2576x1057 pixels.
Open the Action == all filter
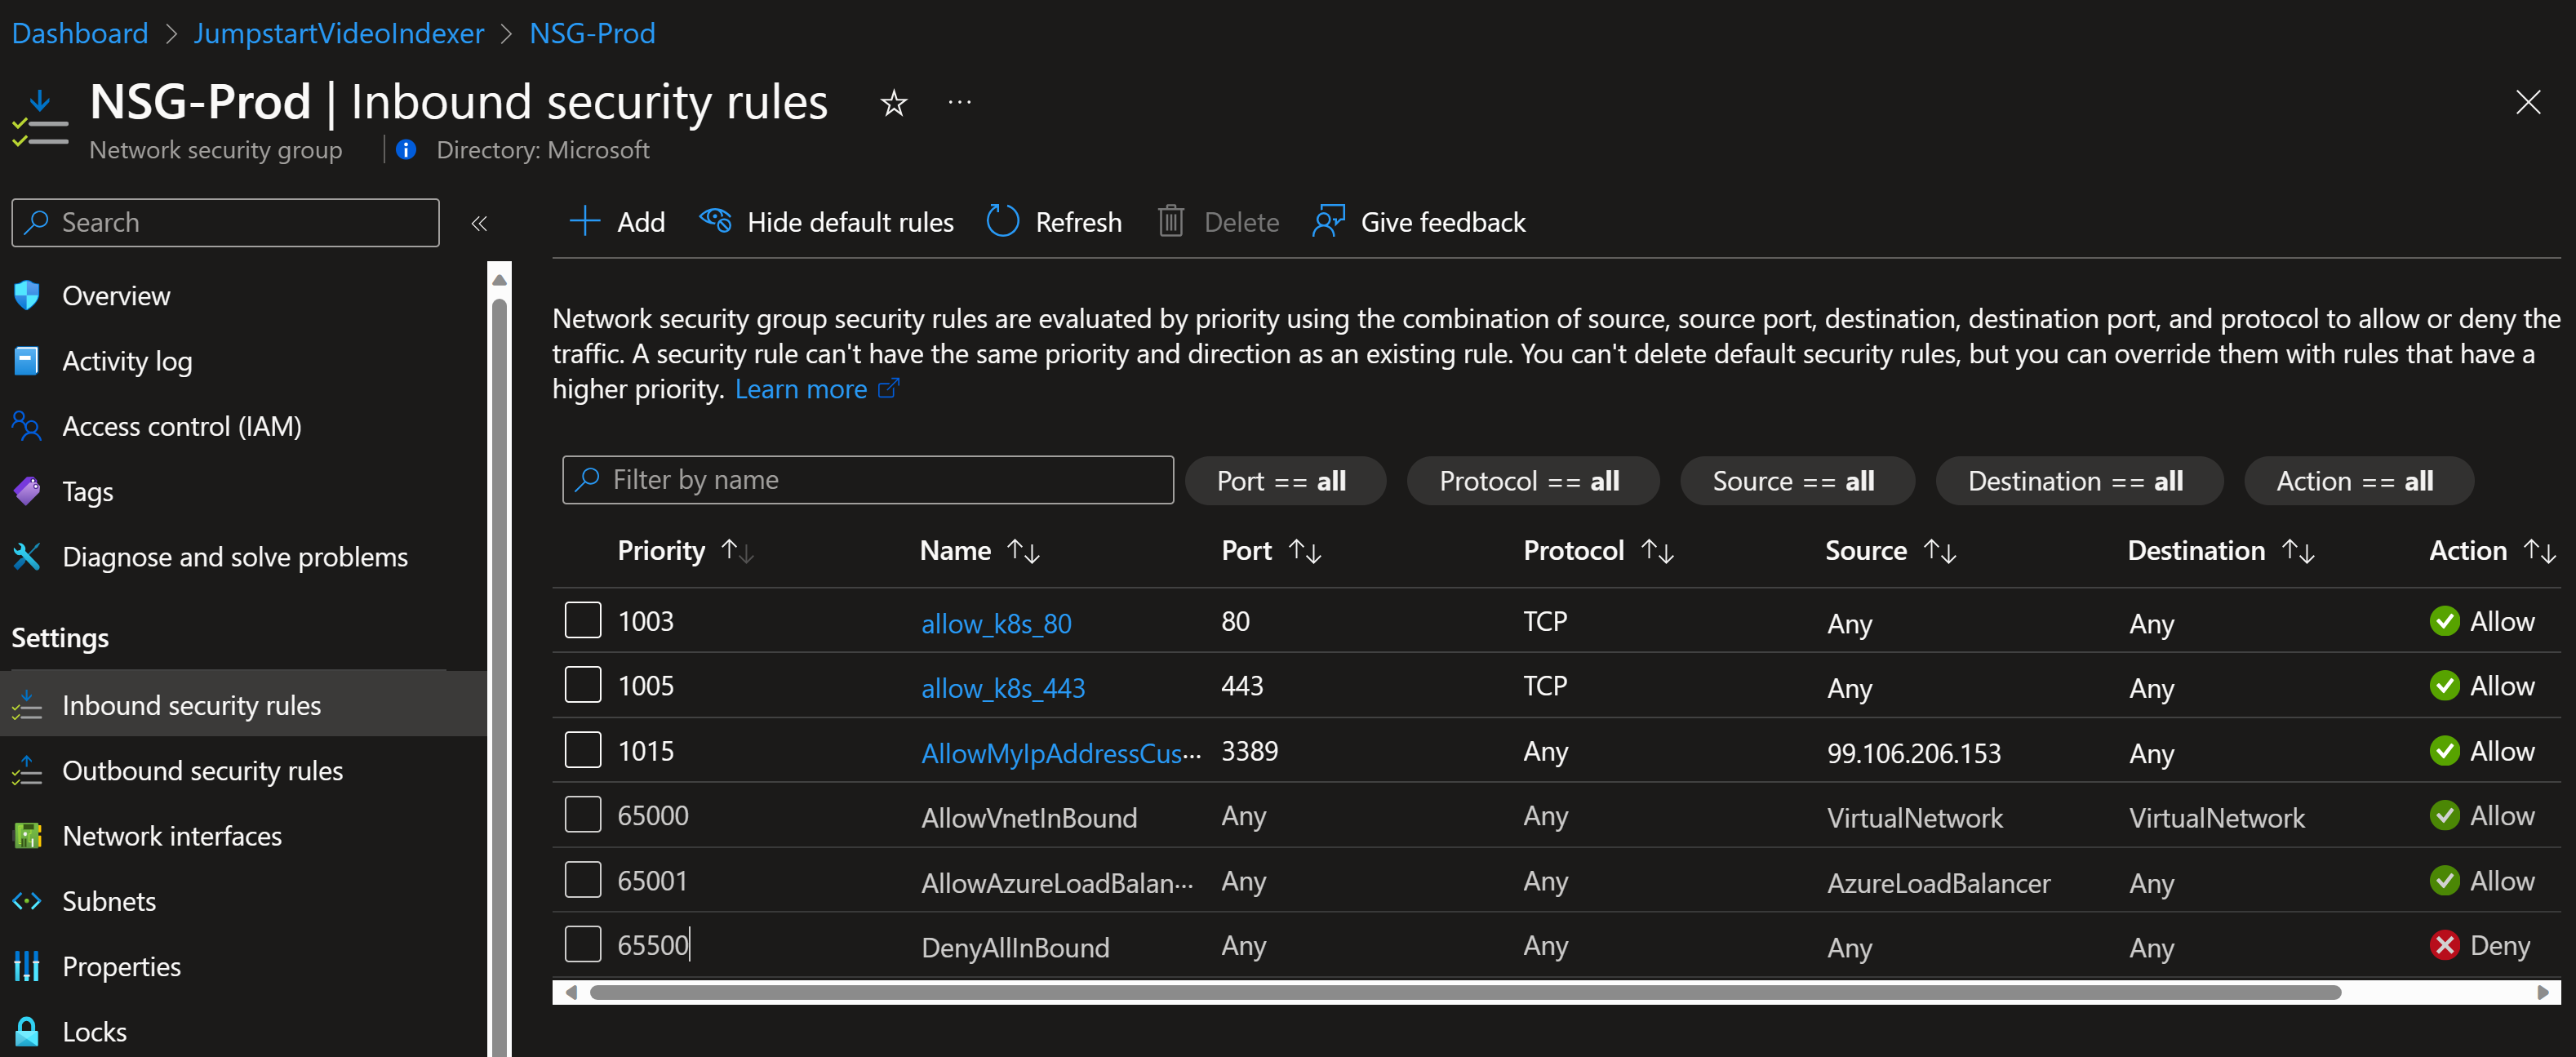pos(2358,481)
